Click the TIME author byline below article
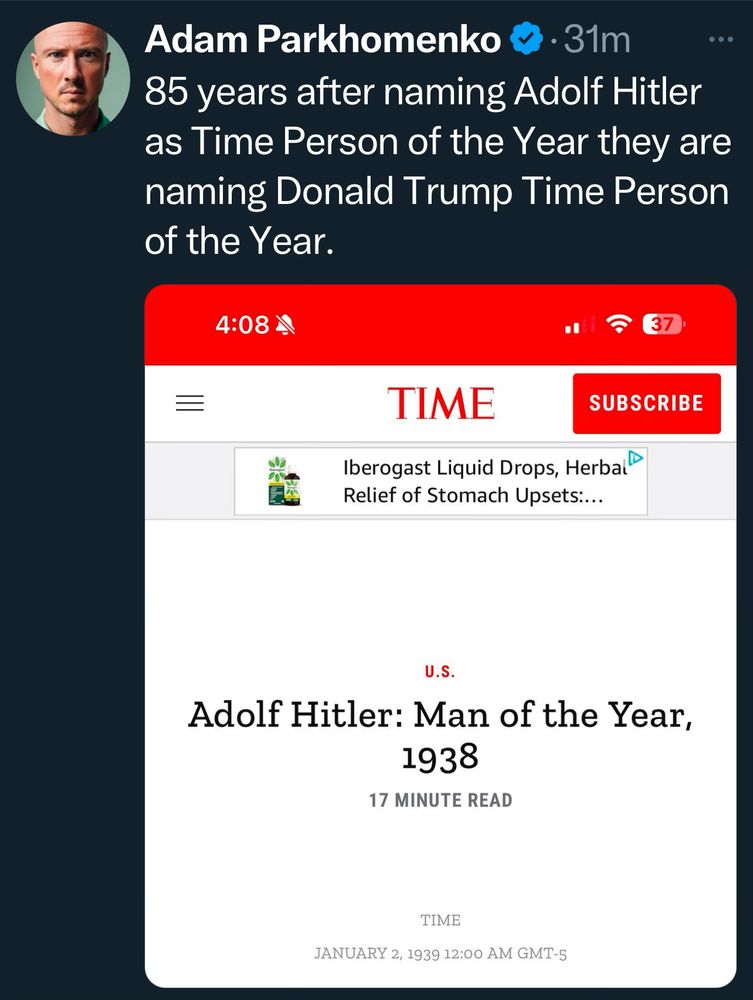The image size is (753, 1000). (x=440, y=920)
